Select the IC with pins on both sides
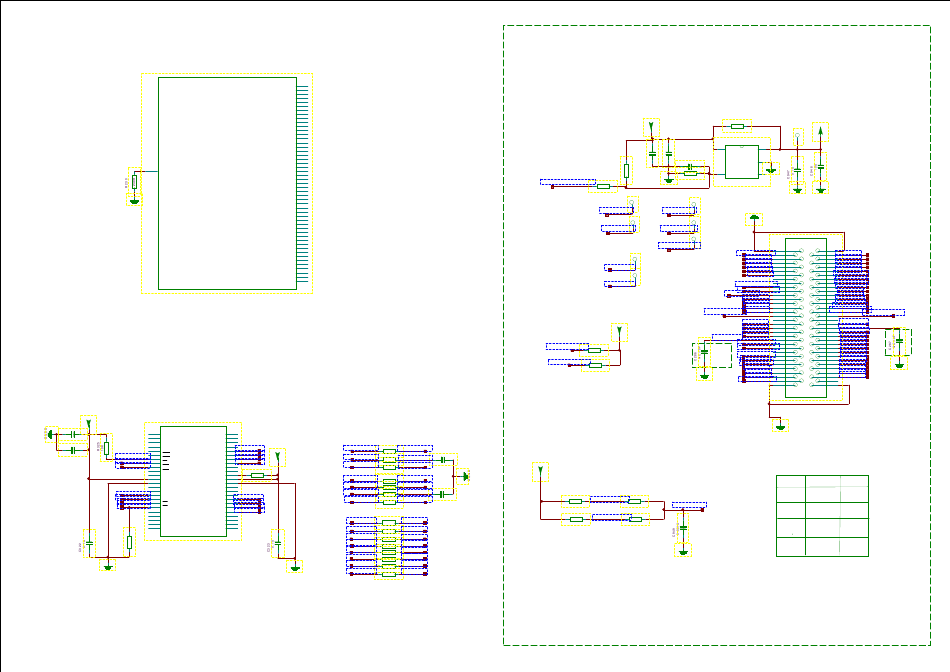The width and height of the screenshot is (950, 672). point(193,482)
